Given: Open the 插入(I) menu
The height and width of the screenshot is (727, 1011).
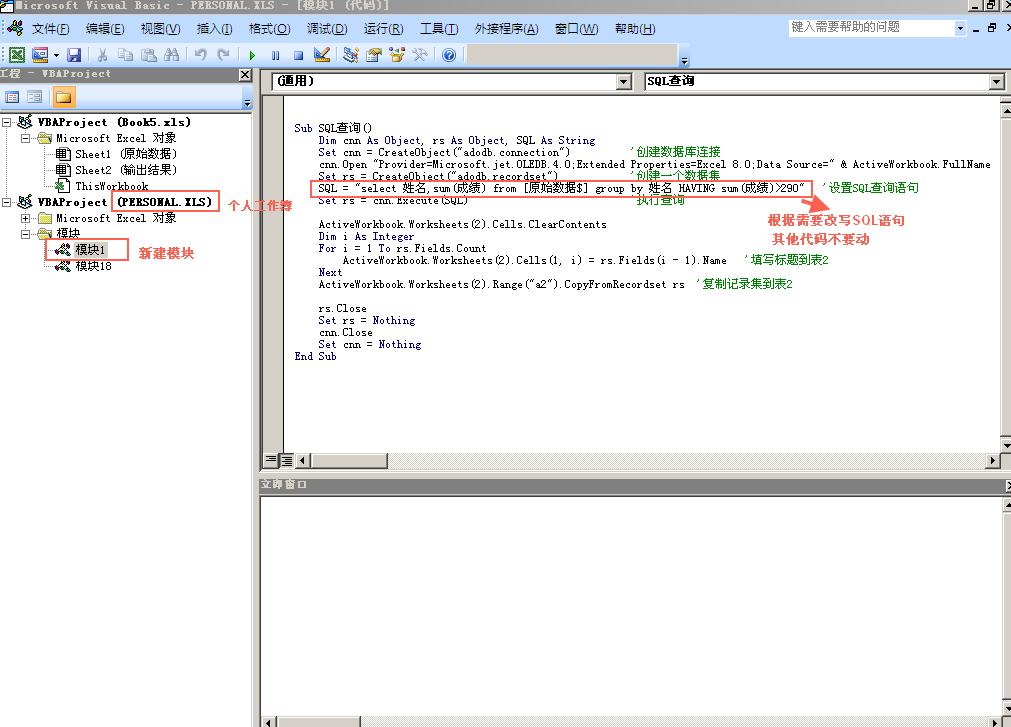Looking at the screenshot, I should 214,29.
